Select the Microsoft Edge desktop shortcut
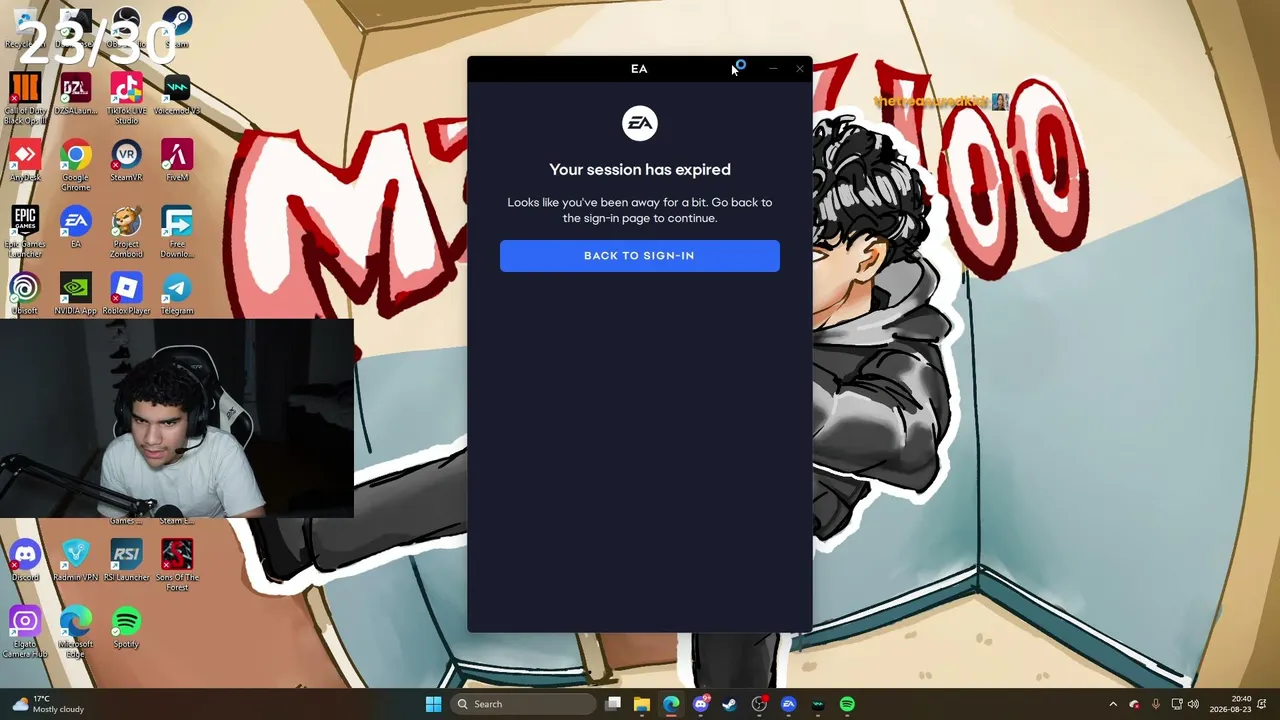This screenshot has height=720, width=1280. tap(76, 632)
